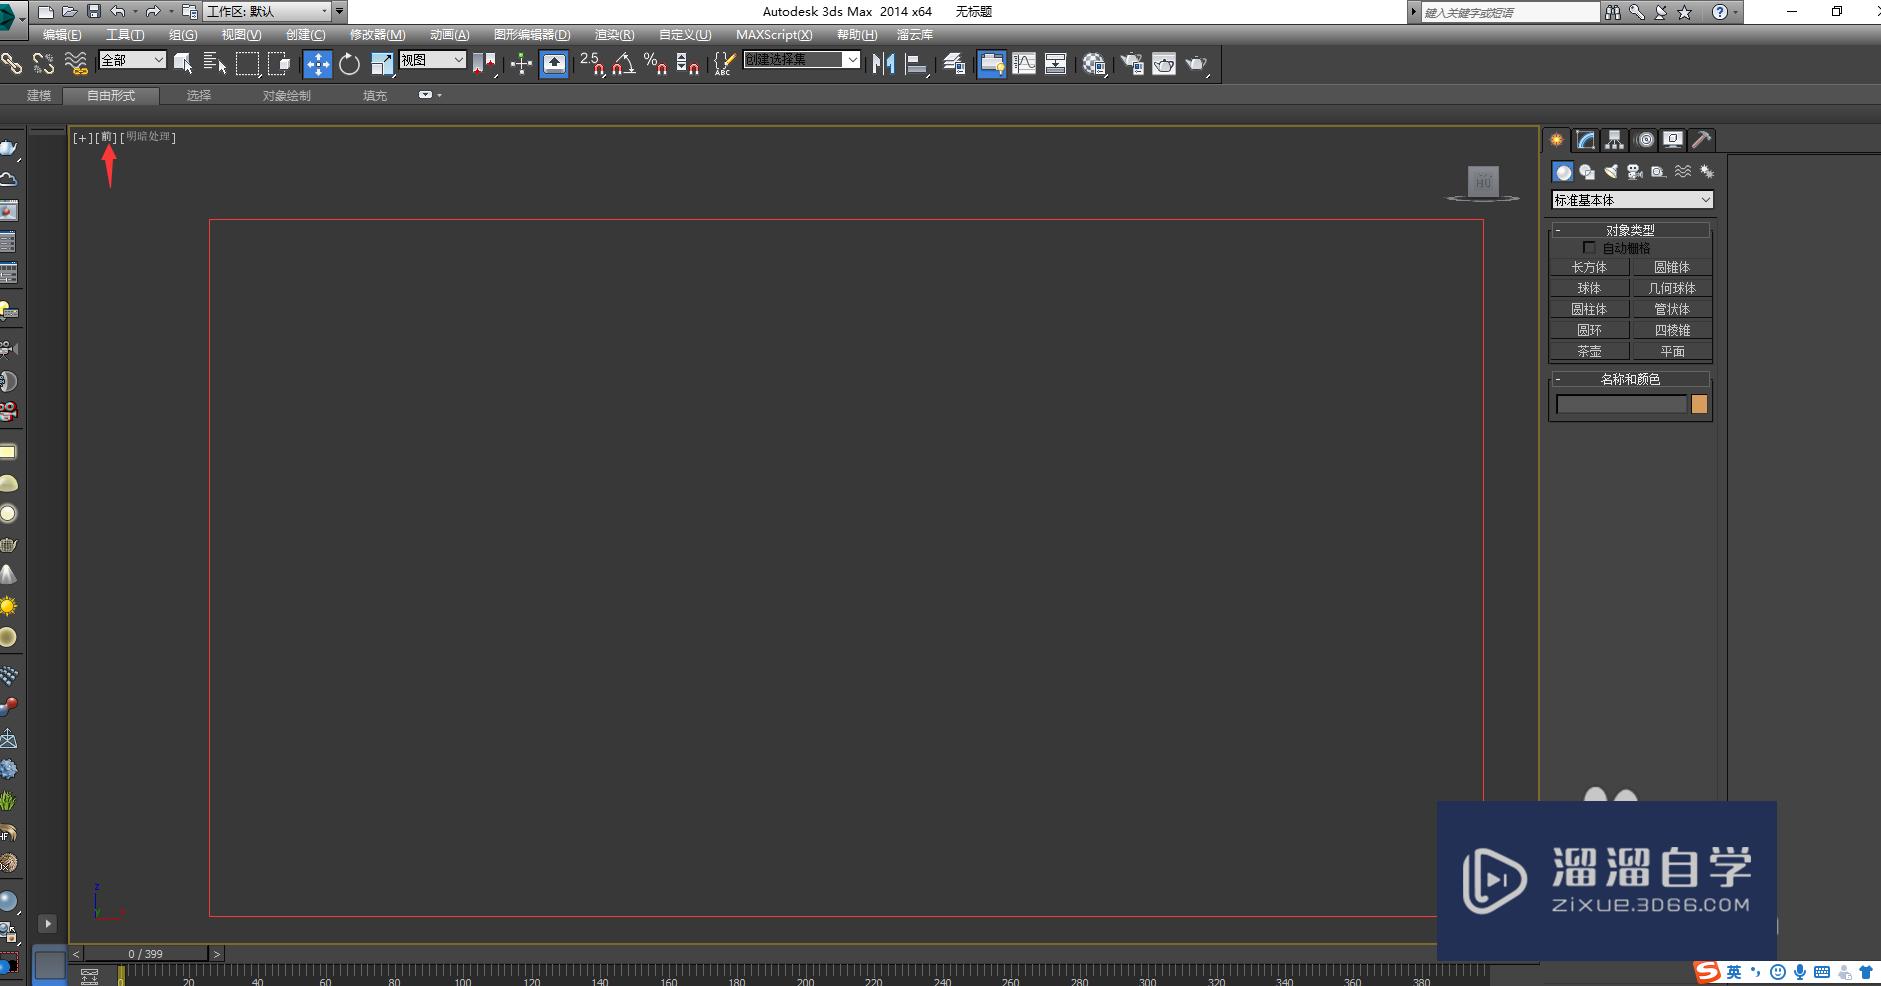Toggle the Percent Snap button

[655, 64]
